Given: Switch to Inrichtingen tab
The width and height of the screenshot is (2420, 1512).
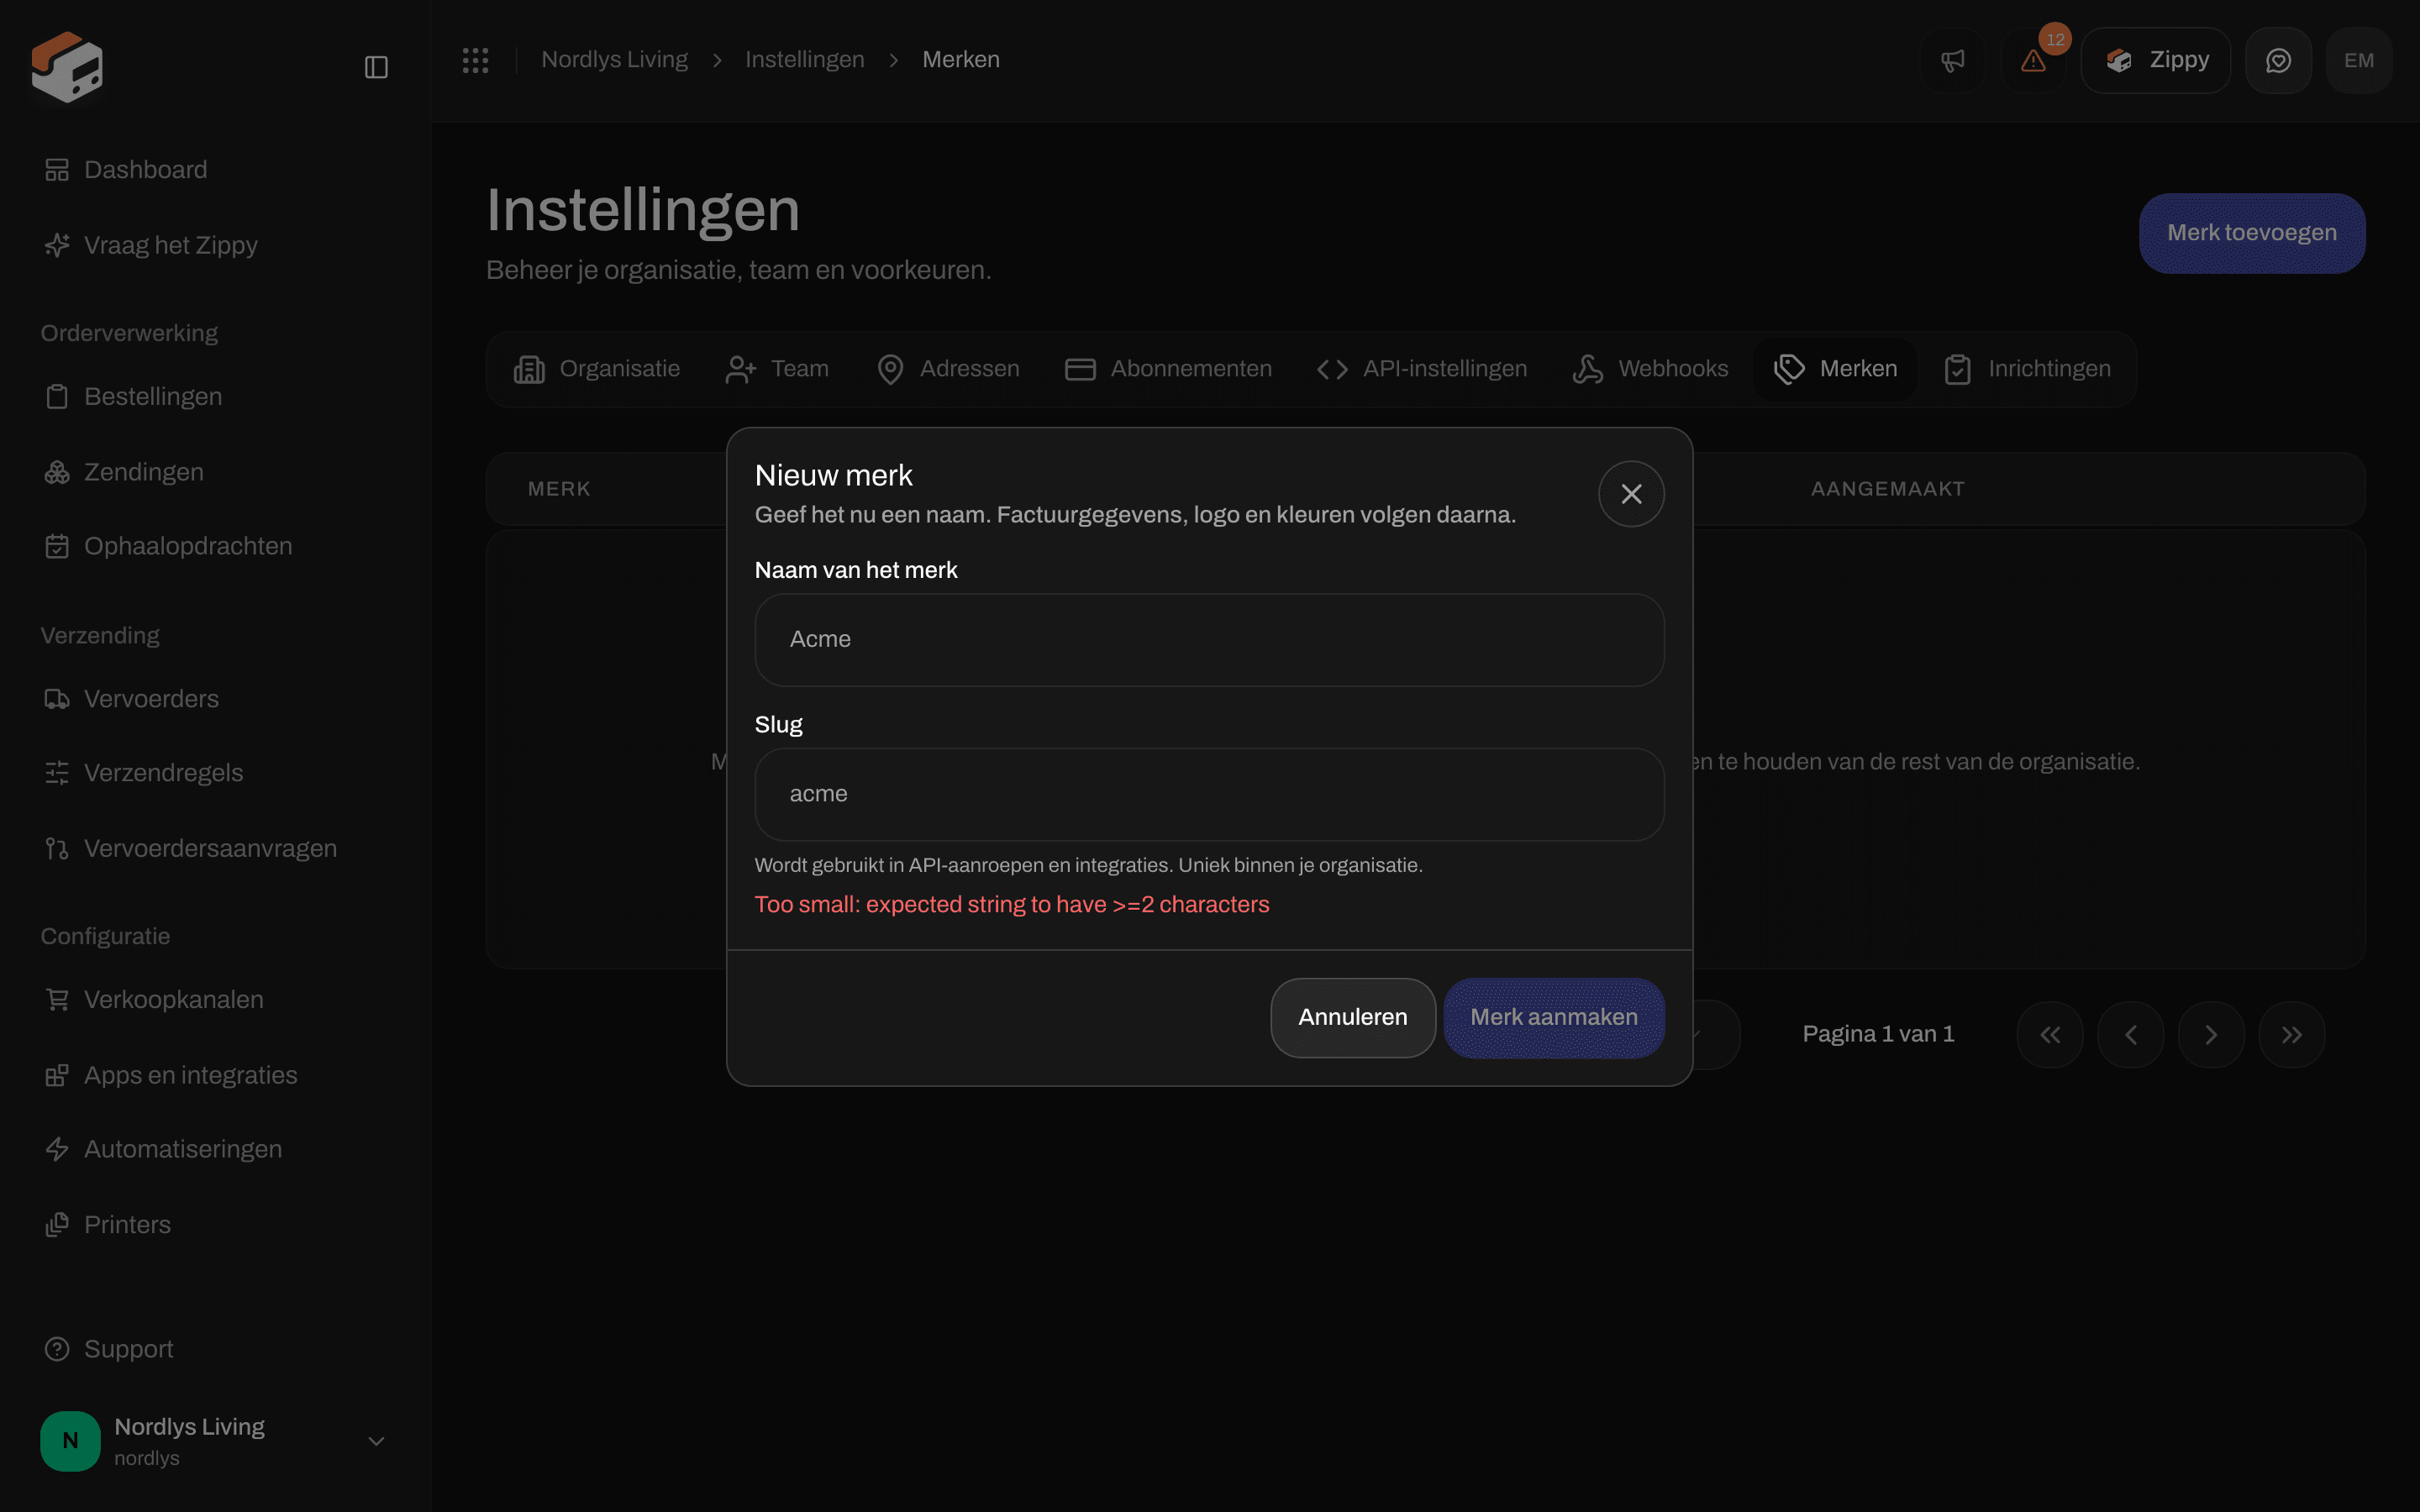Looking at the screenshot, I should [2027, 369].
